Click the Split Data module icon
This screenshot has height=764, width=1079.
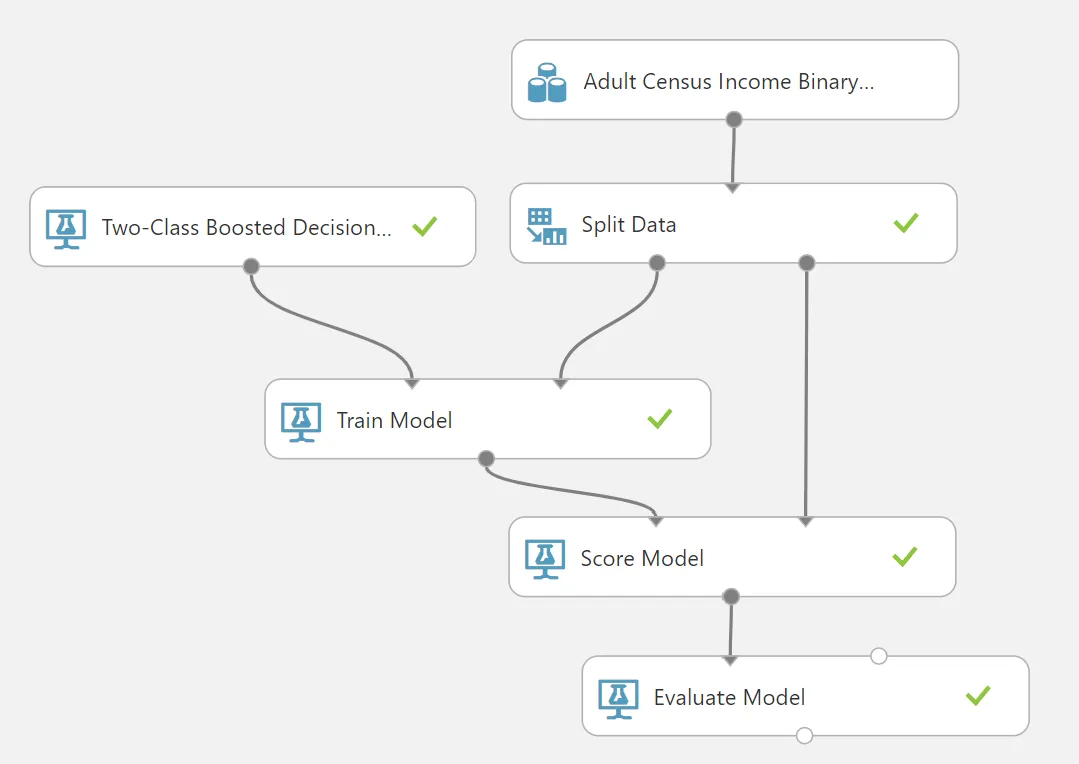click(546, 226)
